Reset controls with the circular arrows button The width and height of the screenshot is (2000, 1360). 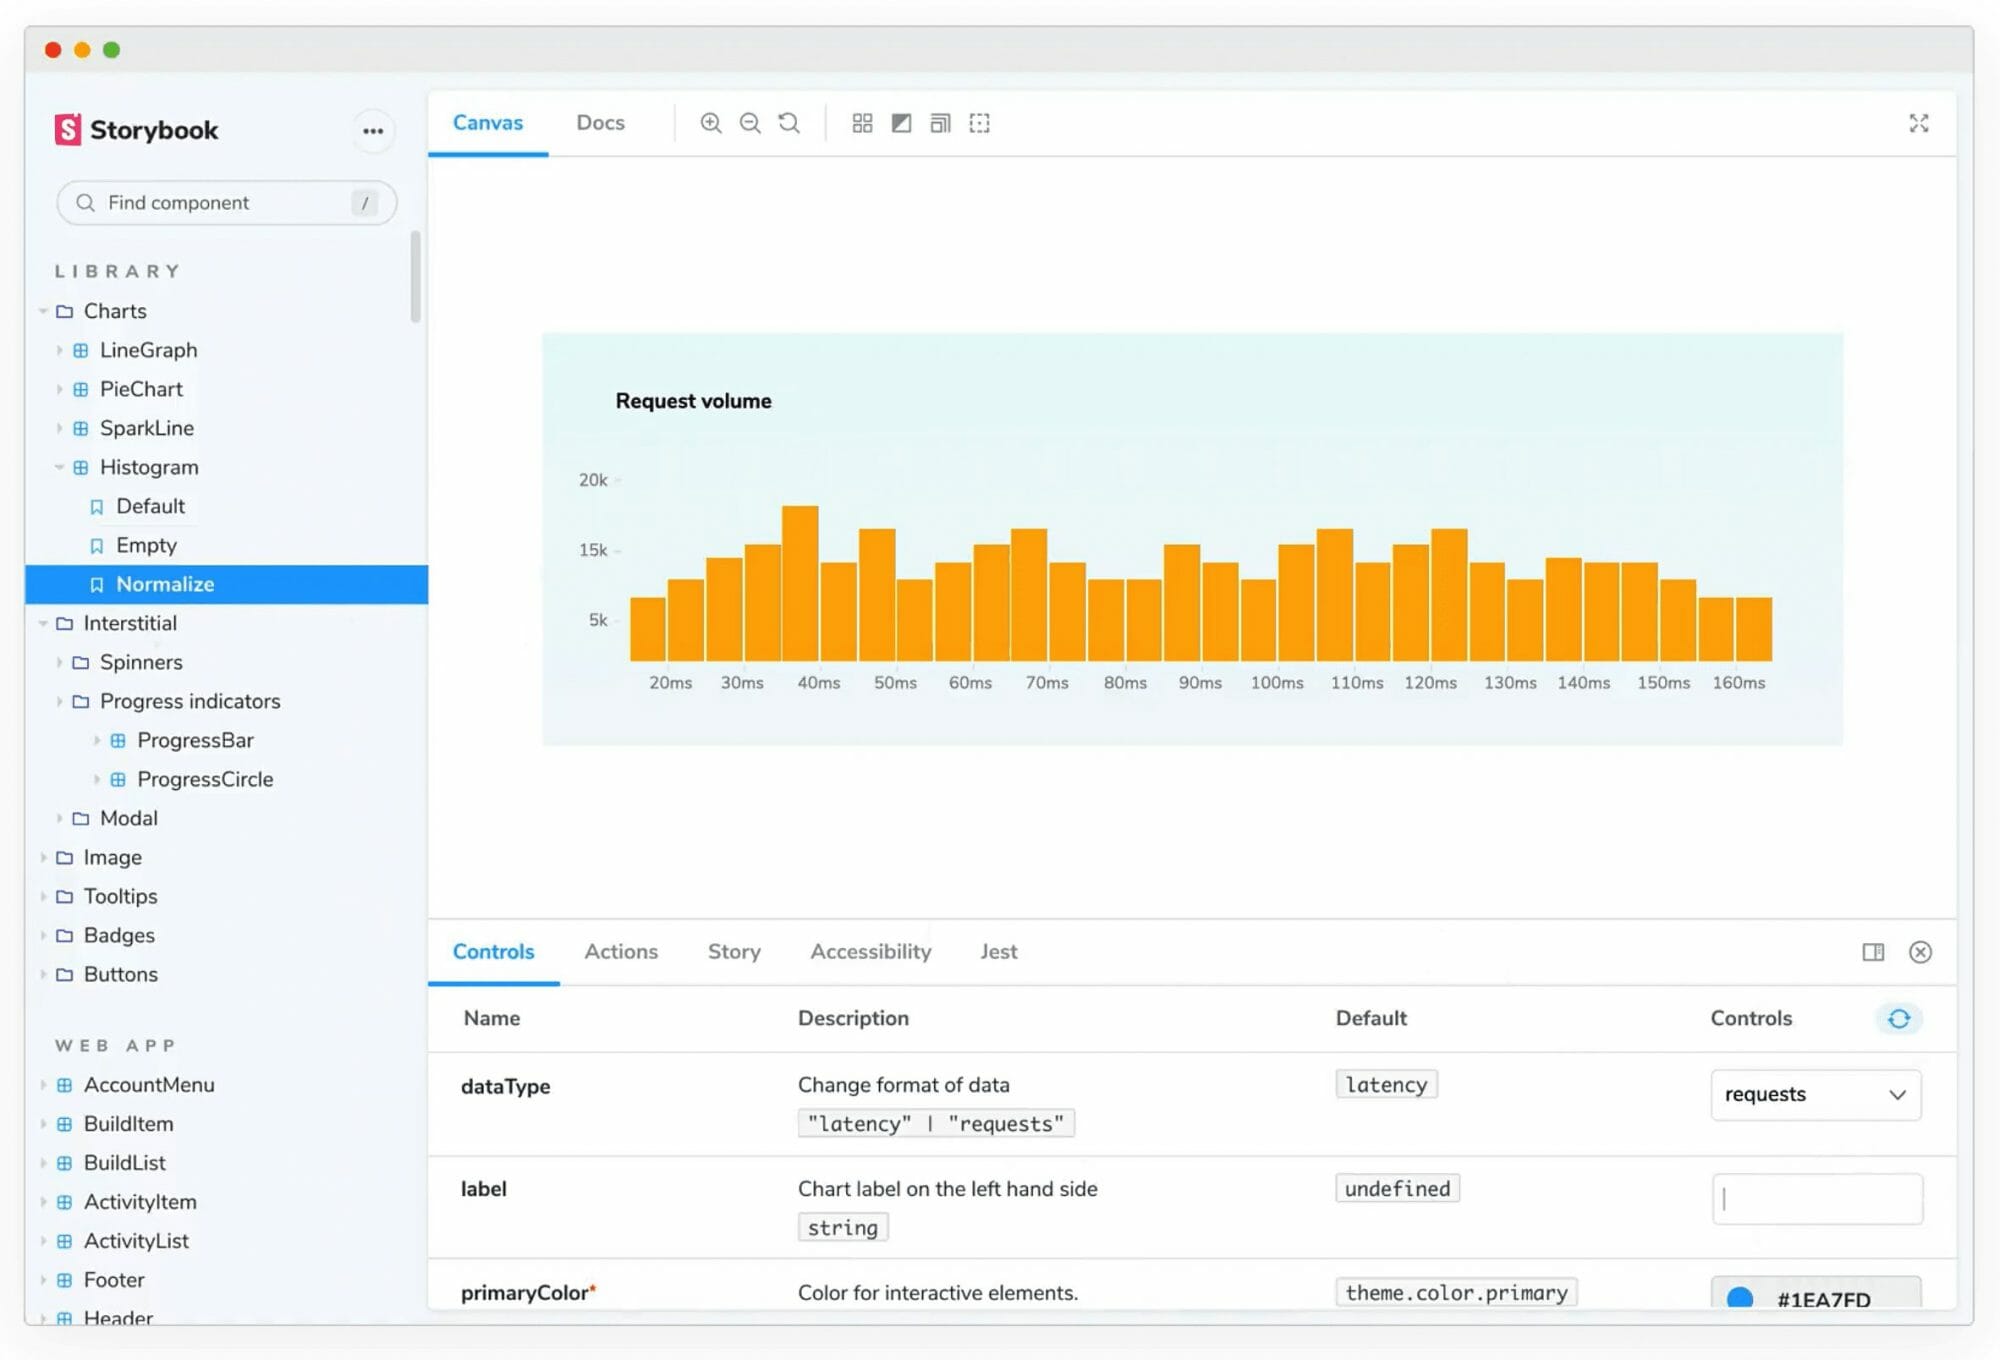coord(1898,1018)
